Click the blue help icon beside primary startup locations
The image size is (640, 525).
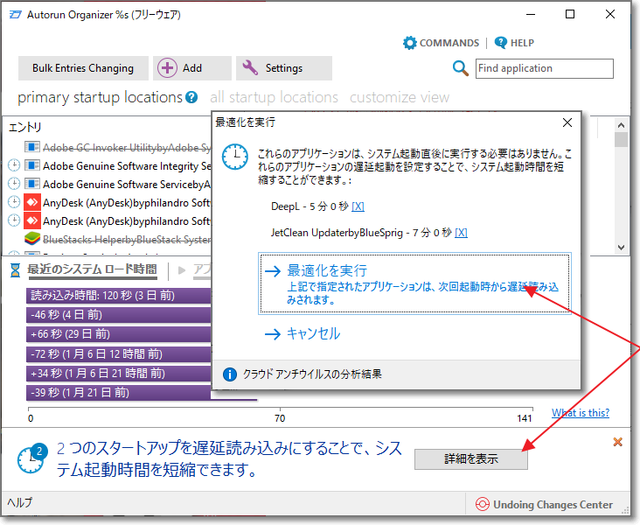(191, 97)
